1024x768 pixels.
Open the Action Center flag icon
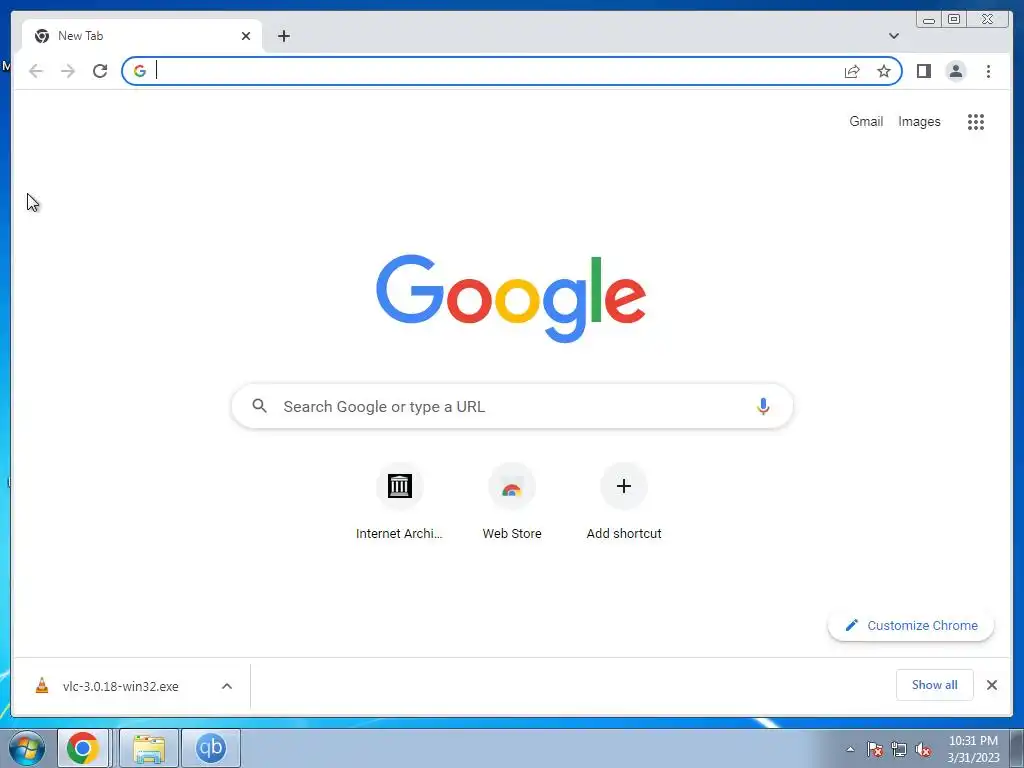click(874, 749)
